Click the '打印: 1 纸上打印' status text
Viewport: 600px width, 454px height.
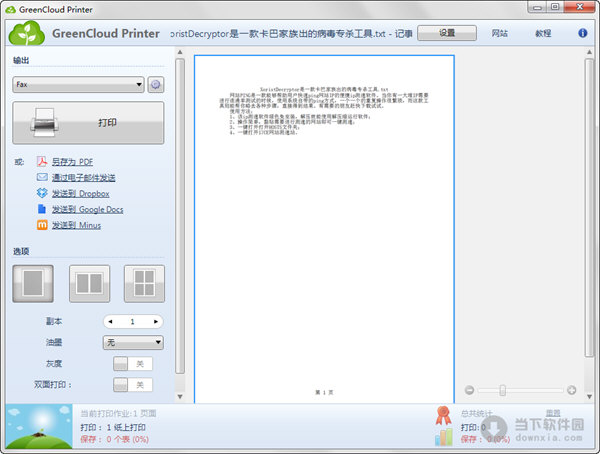[113, 427]
